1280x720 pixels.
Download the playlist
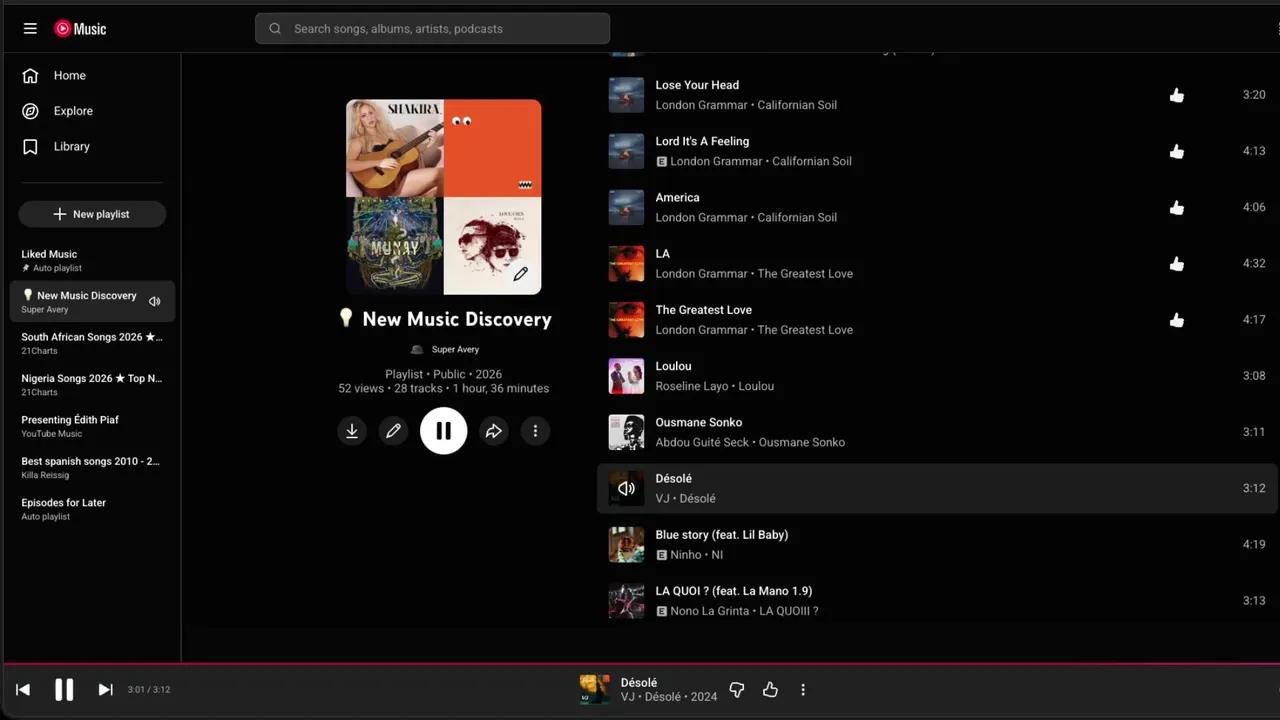coord(352,431)
